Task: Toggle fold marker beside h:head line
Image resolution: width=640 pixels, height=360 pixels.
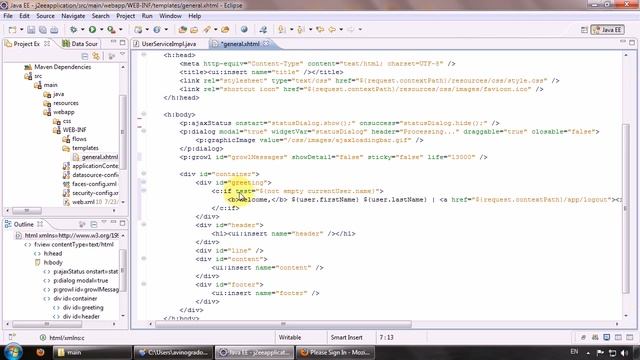Action: coord(144,55)
